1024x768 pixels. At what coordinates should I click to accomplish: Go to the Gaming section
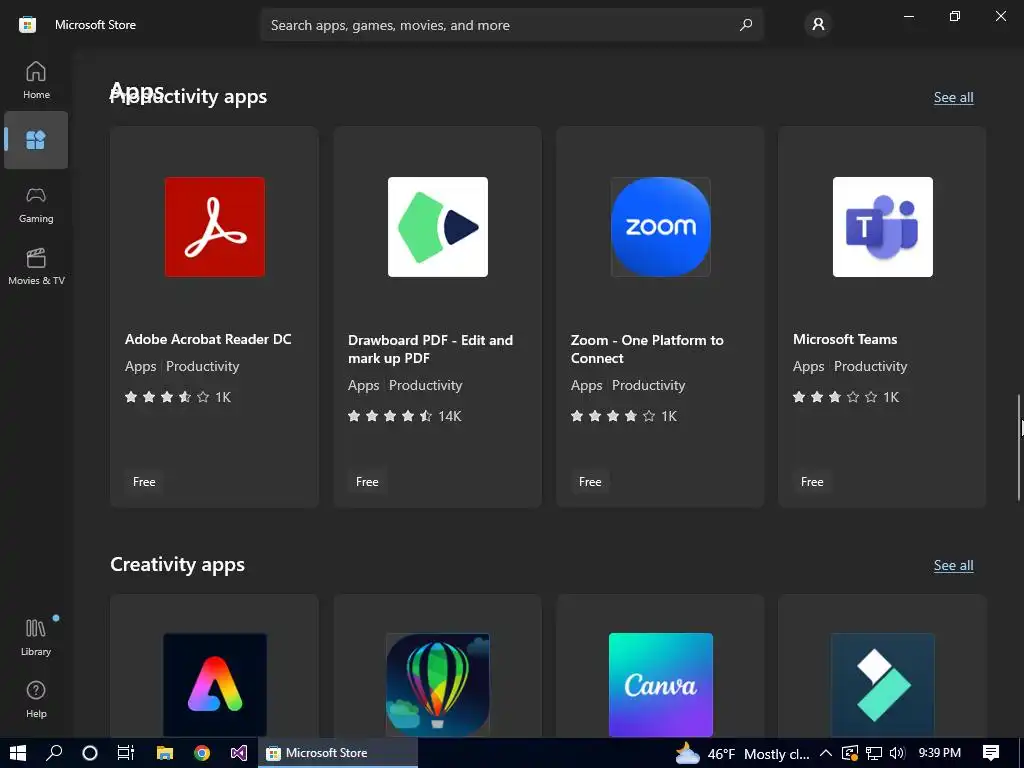[x=36, y=205]
